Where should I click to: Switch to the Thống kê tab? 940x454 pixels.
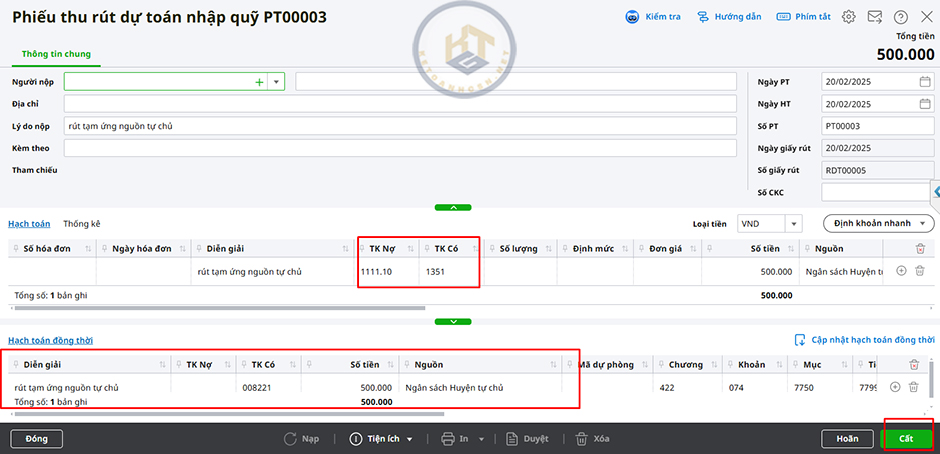pyautogui.click(x=81, y=224)
